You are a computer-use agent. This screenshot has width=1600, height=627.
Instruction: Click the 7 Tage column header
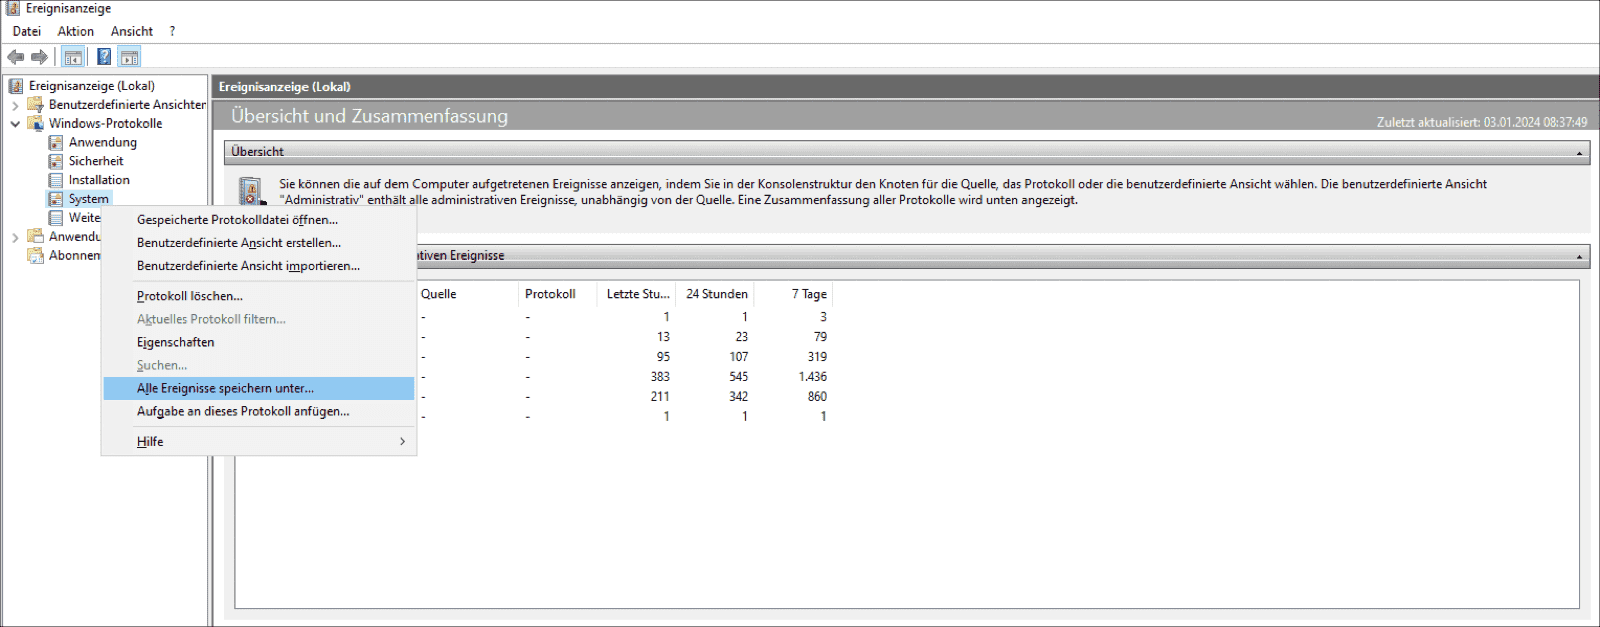(x=794, y=294)
